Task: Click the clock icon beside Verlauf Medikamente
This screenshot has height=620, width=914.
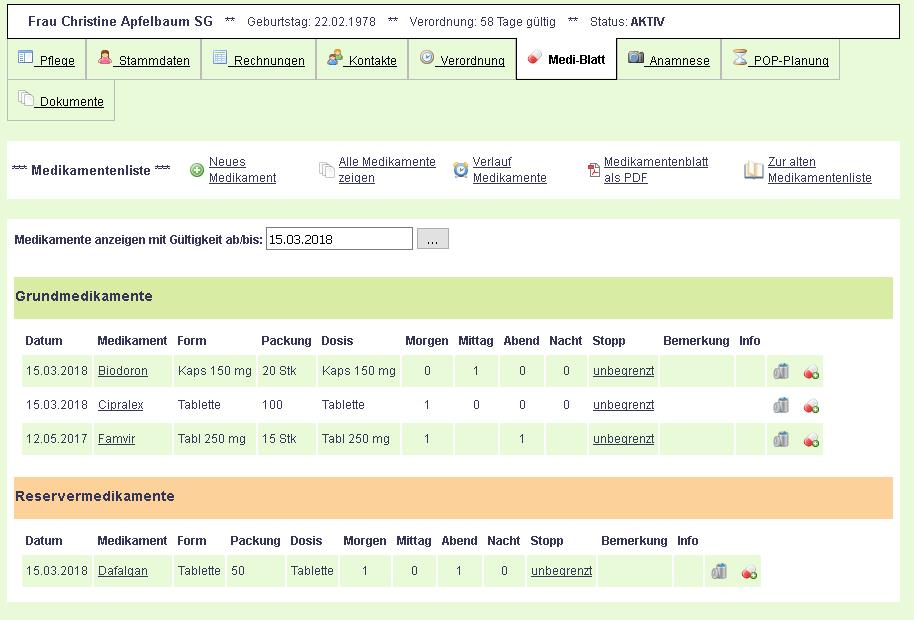Action: click(460, 170)
